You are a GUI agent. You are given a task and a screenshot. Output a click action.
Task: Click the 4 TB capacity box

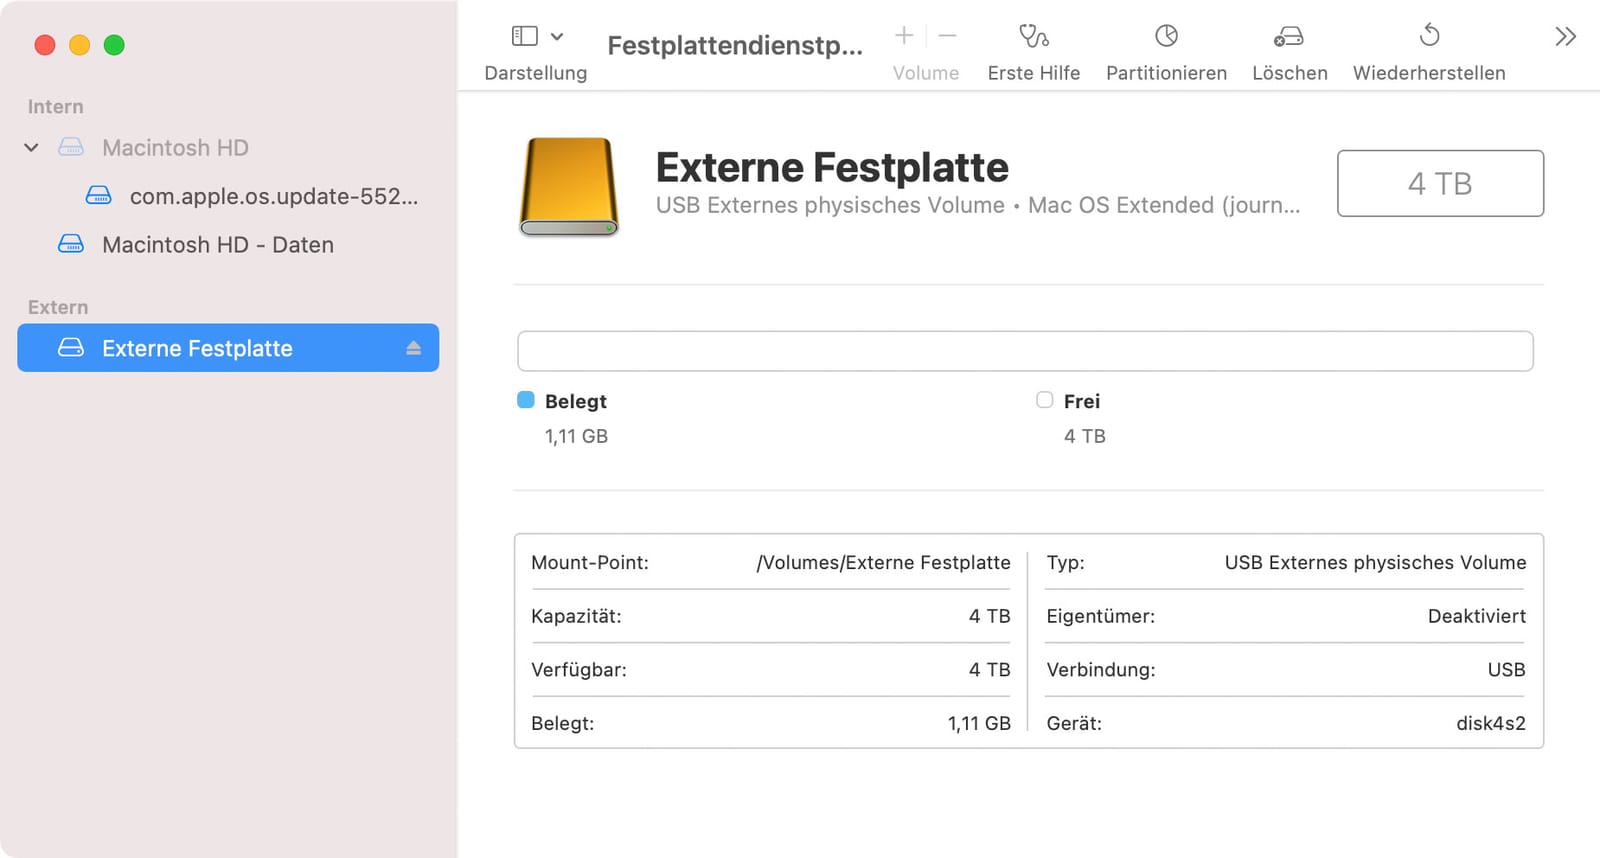1440,183
